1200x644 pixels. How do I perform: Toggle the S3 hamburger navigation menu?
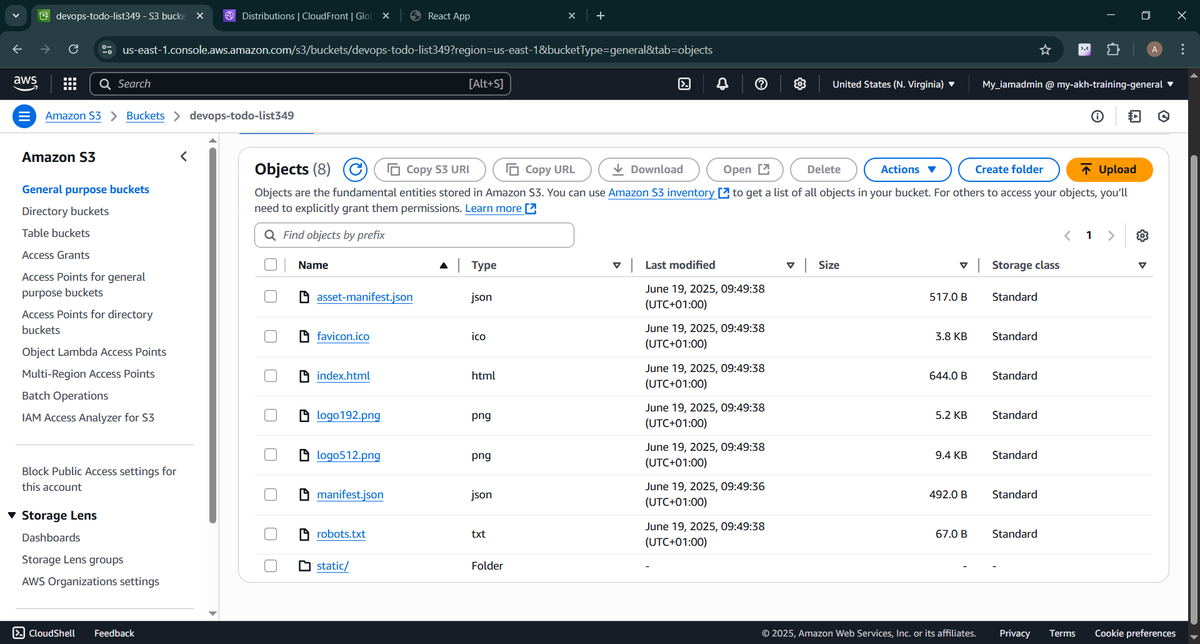point(25,116)
